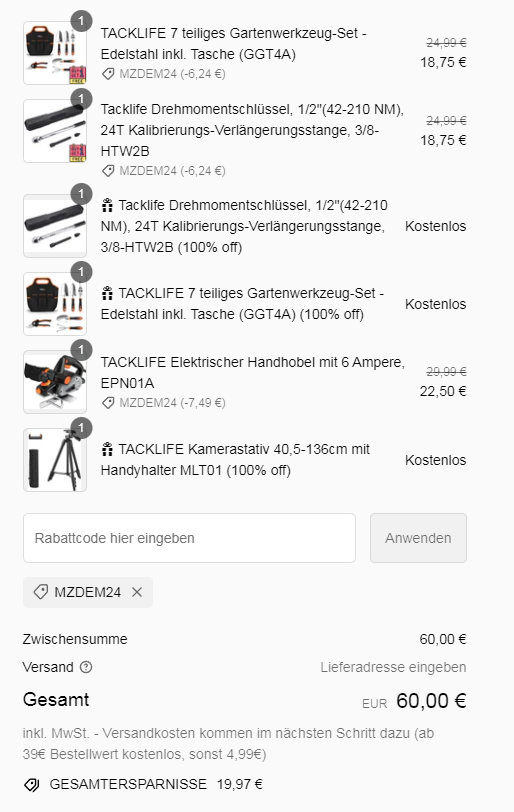Click the shipping help question mark icon
This screenshot has height=812, width=514.
click(86, 667)
